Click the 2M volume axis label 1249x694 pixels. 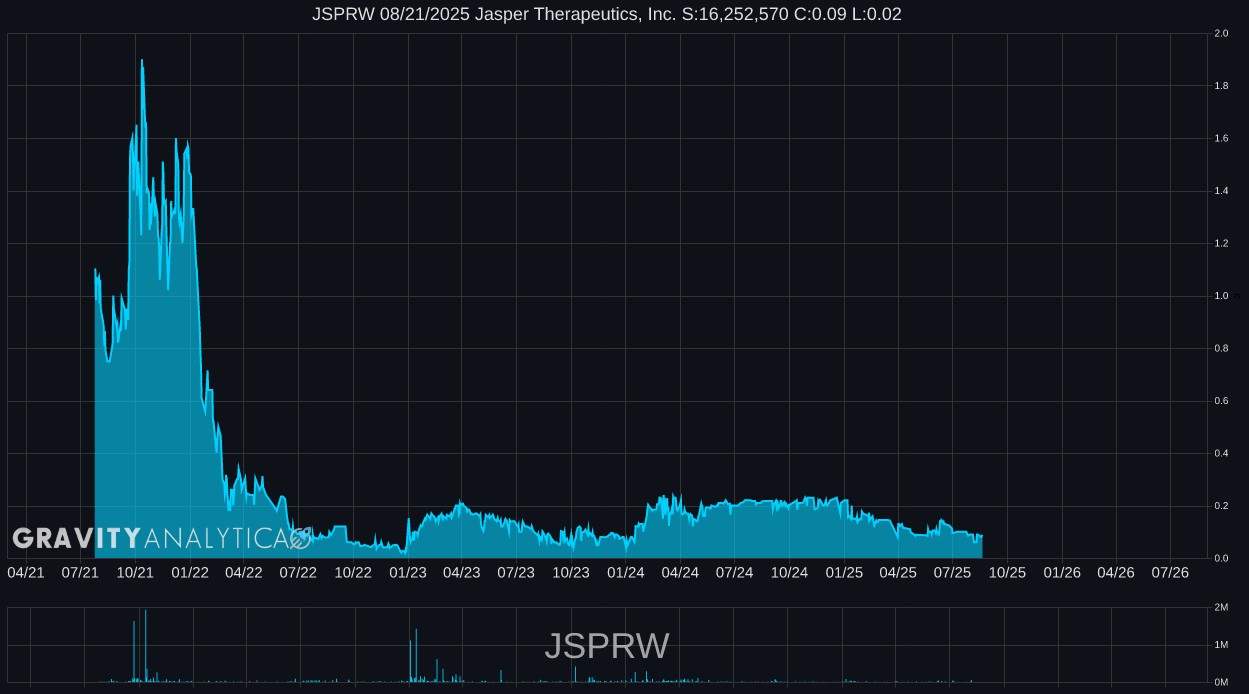click(x=1221, y=608)
